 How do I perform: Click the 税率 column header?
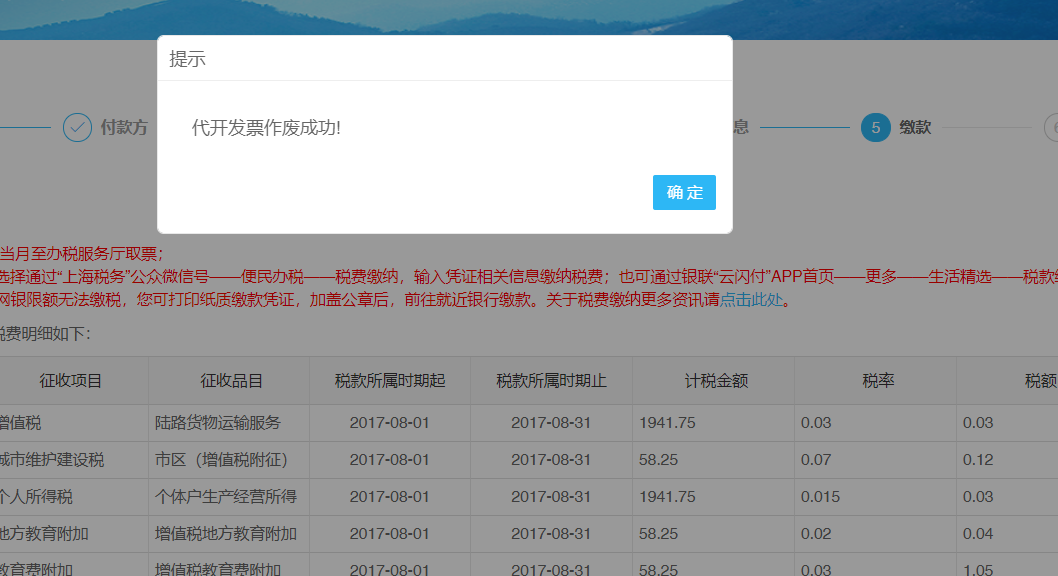(877, 381)
